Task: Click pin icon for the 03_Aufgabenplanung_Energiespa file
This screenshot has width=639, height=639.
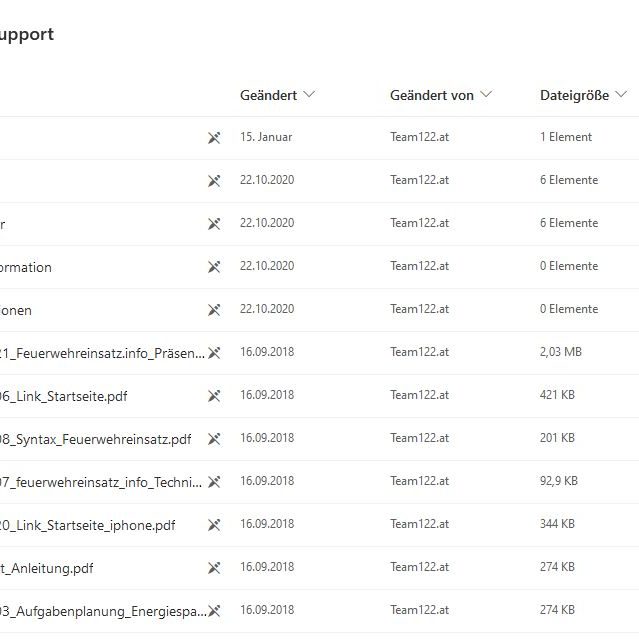Action: [214, 611]
